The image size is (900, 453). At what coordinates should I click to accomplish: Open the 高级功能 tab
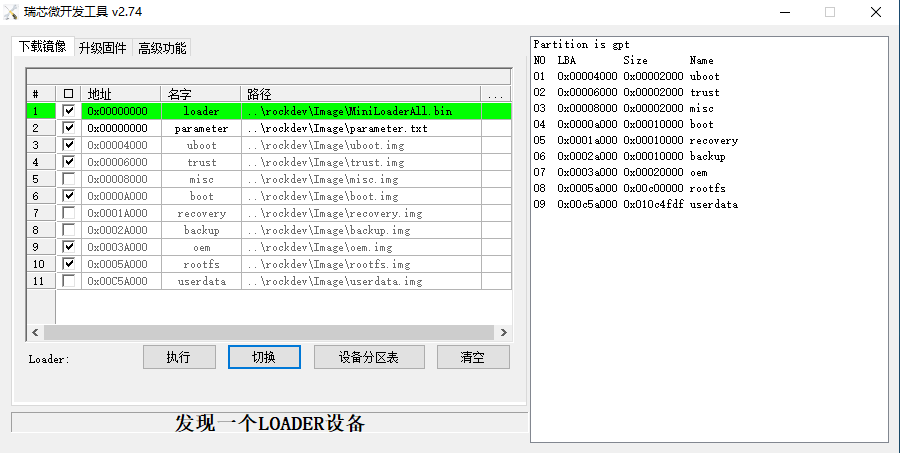click(x=162, y=48)
